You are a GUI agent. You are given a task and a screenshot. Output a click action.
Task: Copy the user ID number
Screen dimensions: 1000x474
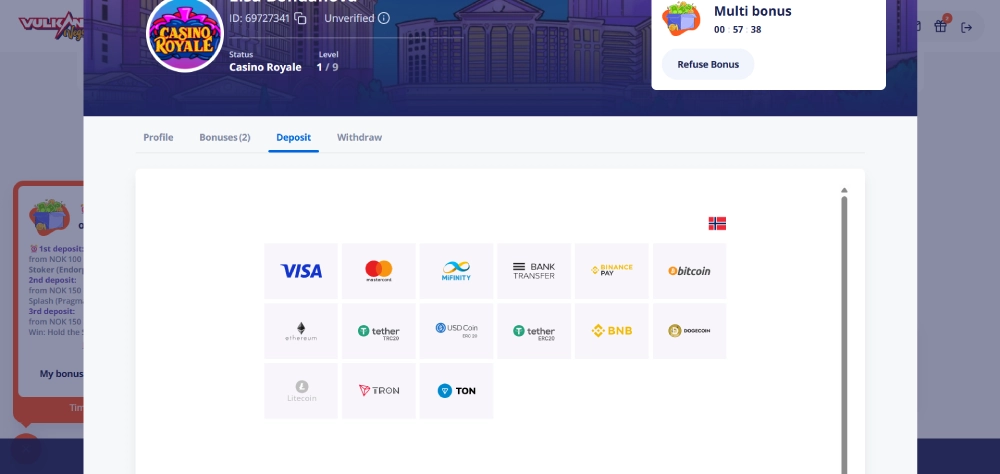(x=300, y=18)
